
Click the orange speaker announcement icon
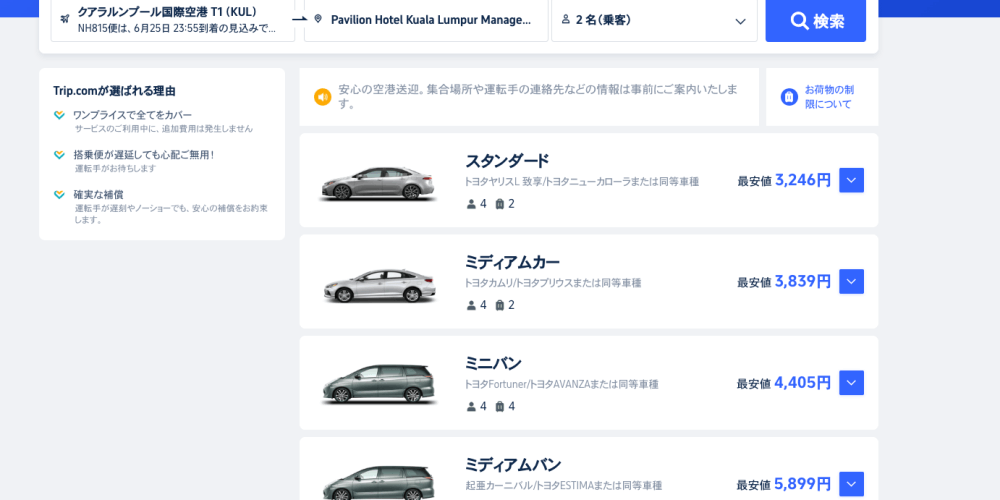click(323, 97)
